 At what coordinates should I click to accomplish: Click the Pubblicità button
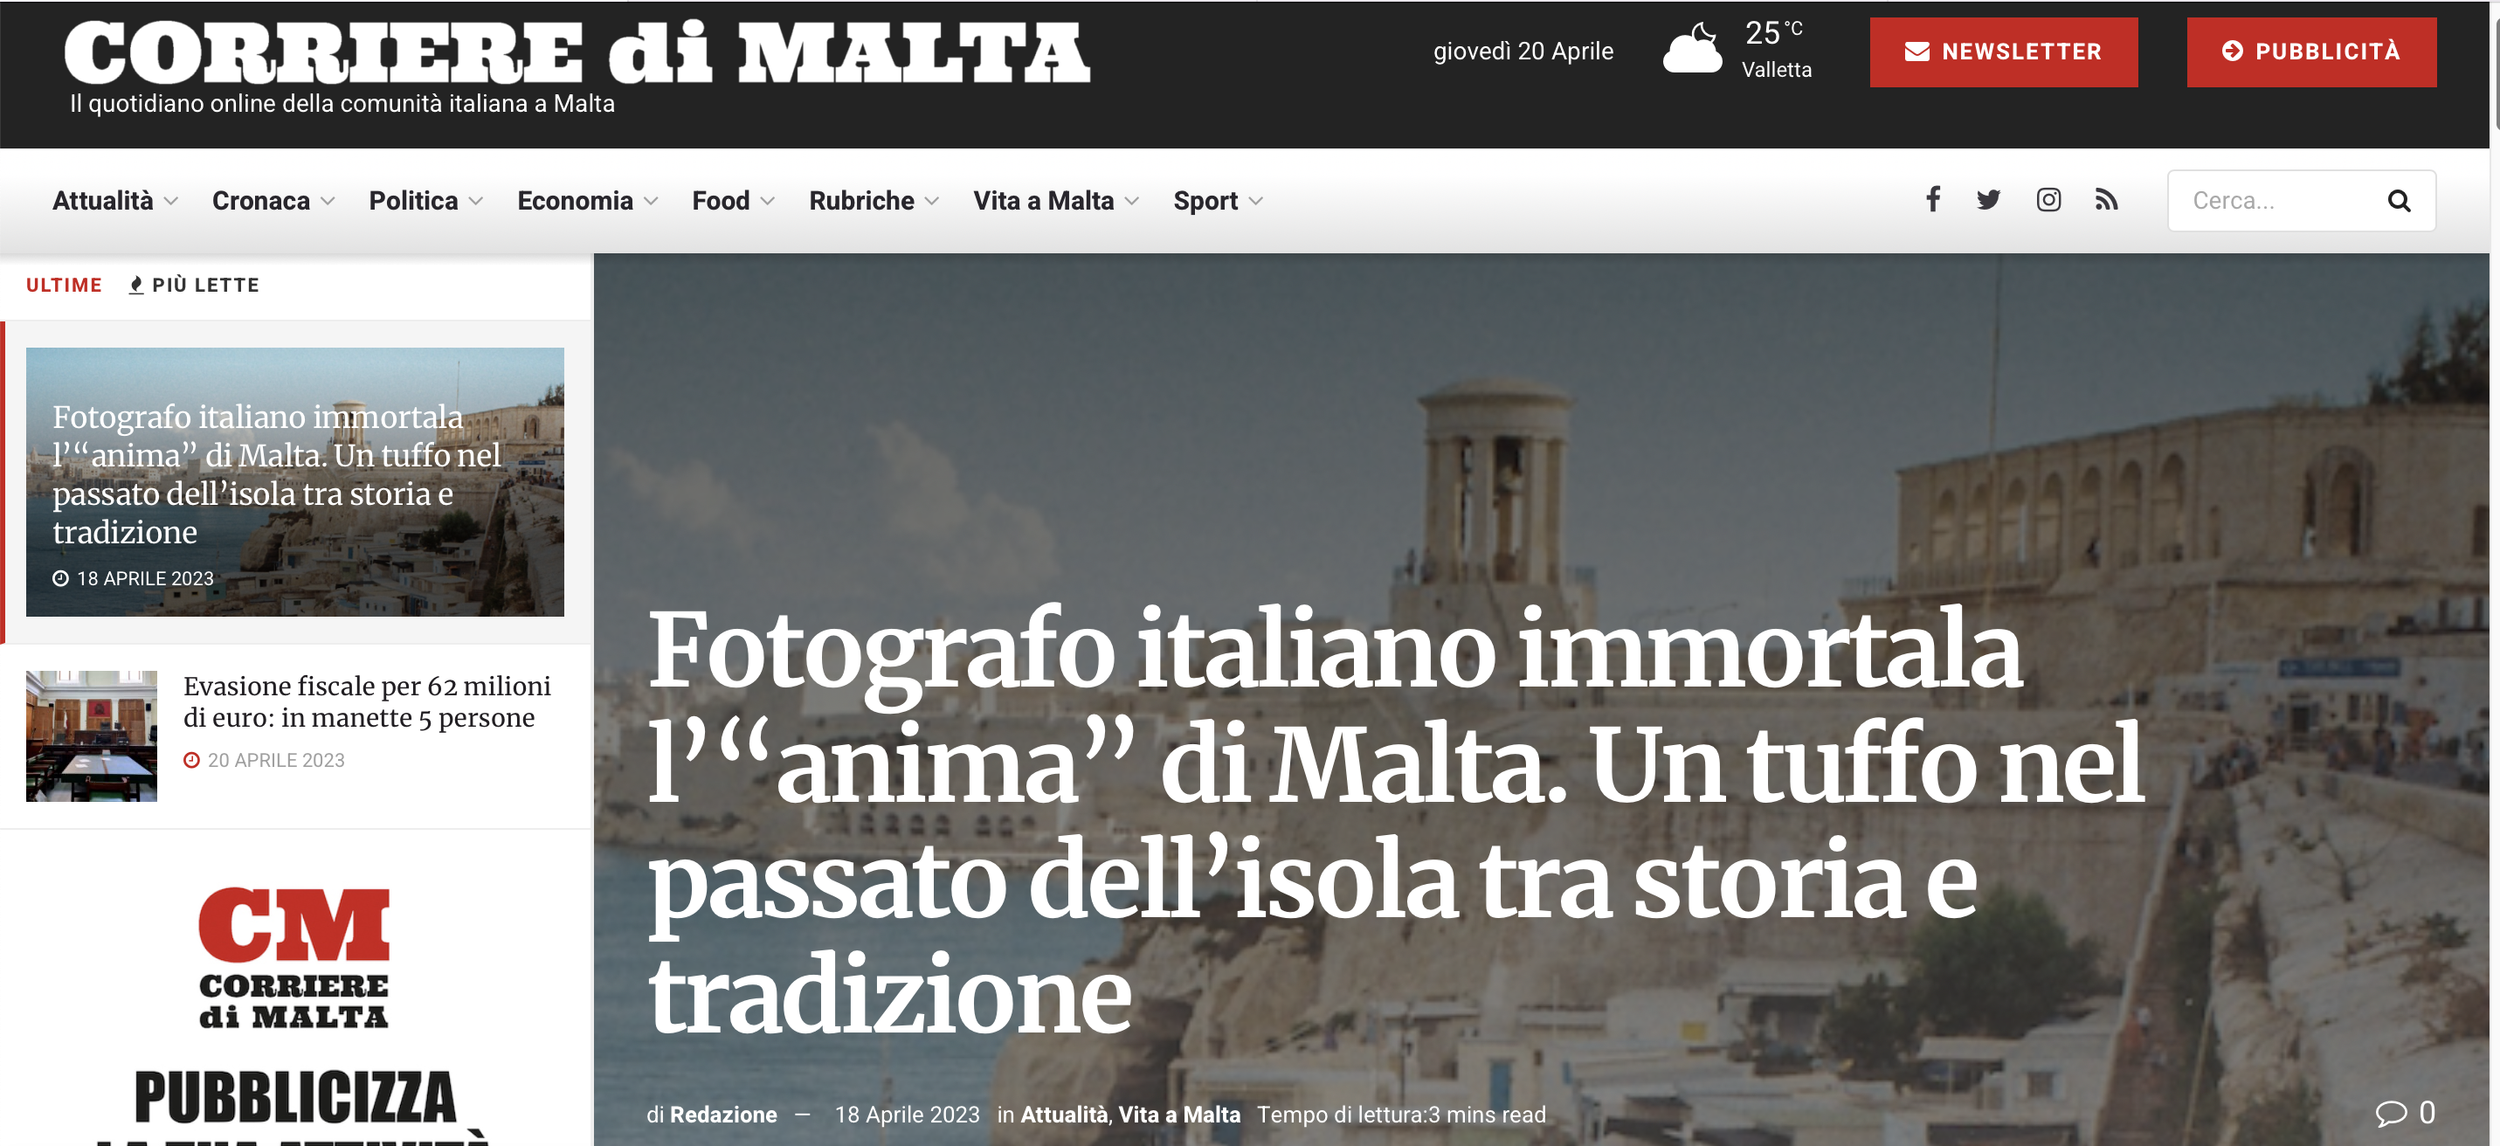[2311, 52]
